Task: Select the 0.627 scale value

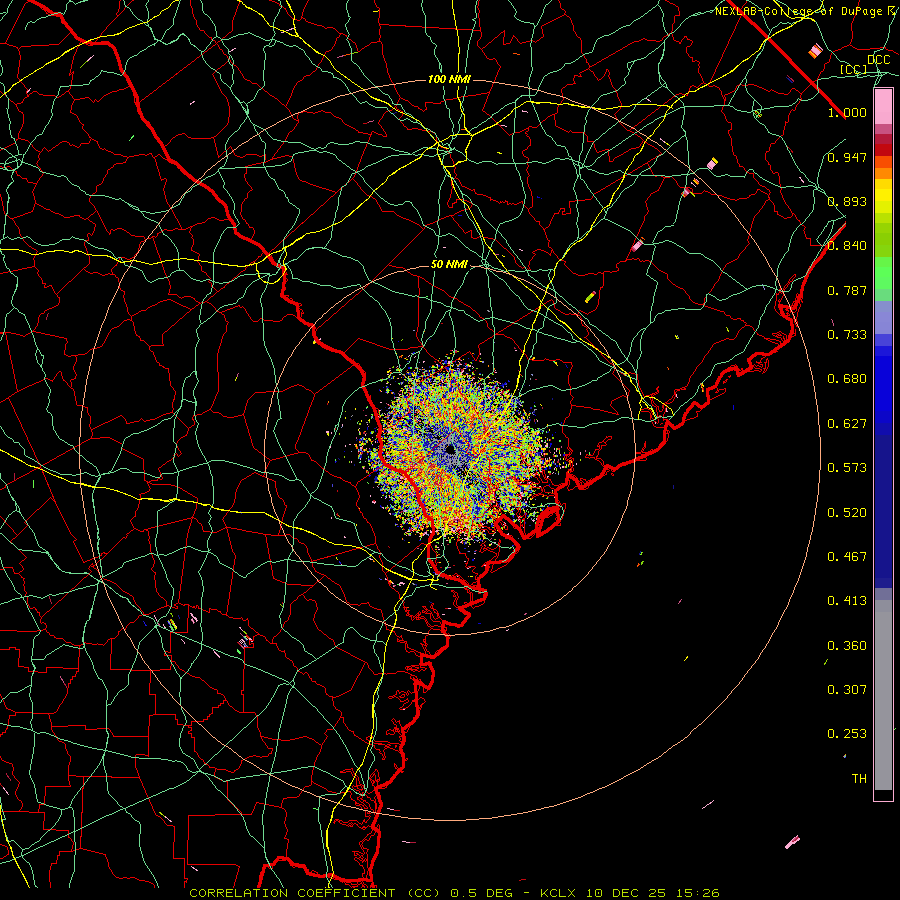Action: (x=847, y=423)
